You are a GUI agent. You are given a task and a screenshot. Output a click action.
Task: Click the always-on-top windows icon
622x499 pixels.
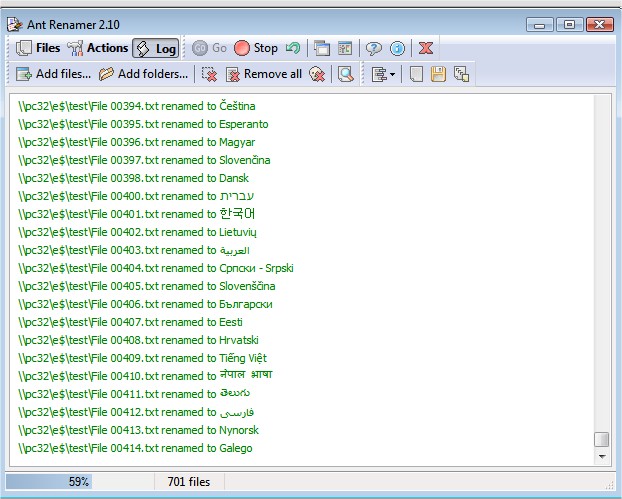tap(322, 48)
